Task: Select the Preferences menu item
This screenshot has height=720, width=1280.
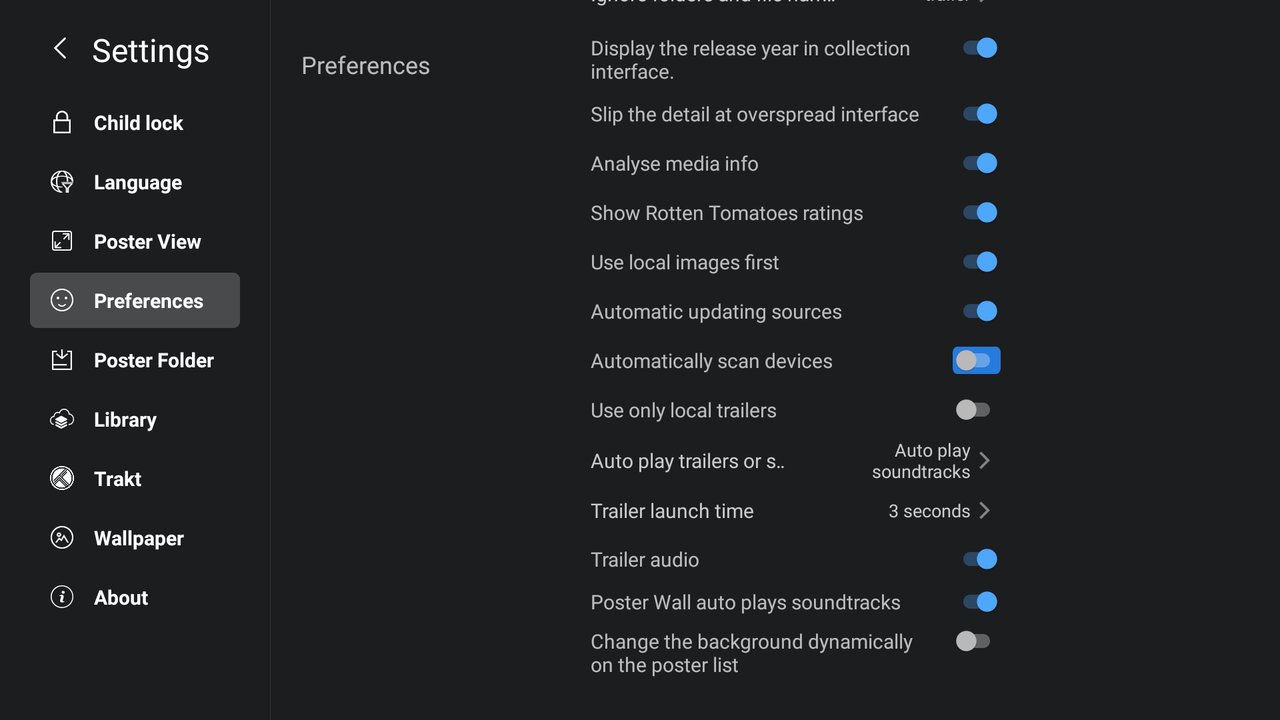Action: click(x=135, y=300)
